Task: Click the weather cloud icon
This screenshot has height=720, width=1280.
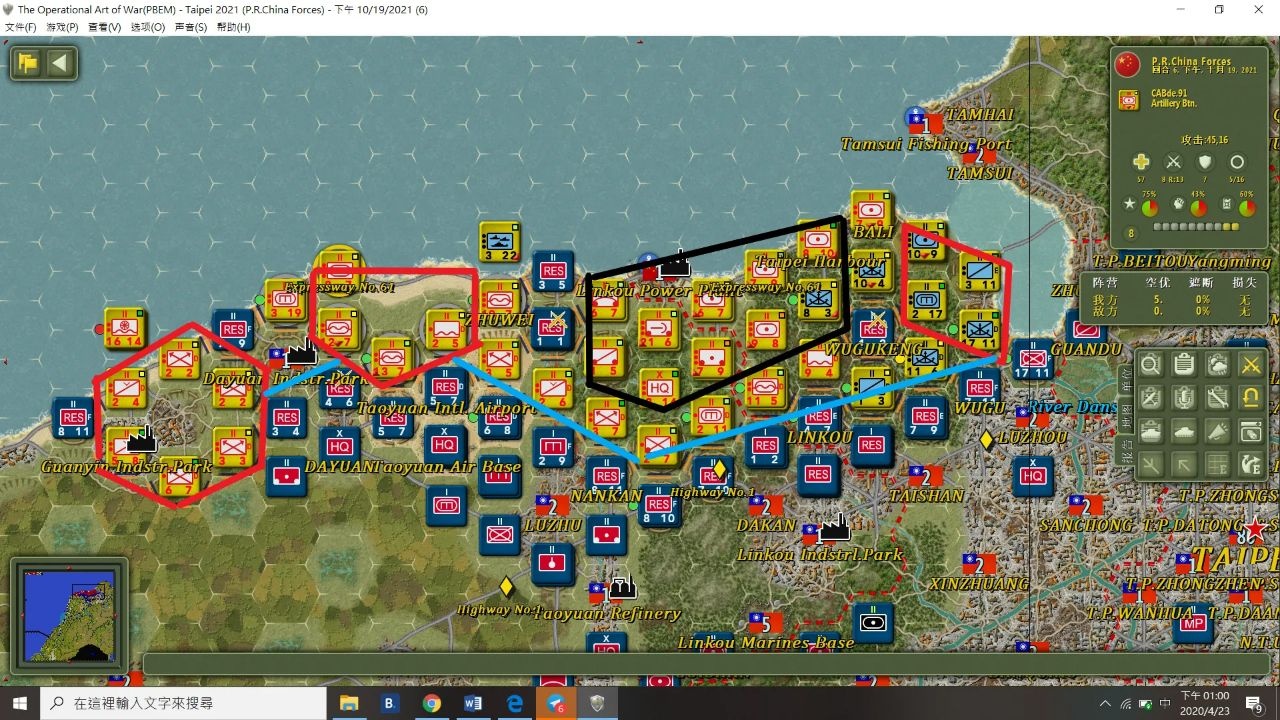Action: [x=1217, y=365]
